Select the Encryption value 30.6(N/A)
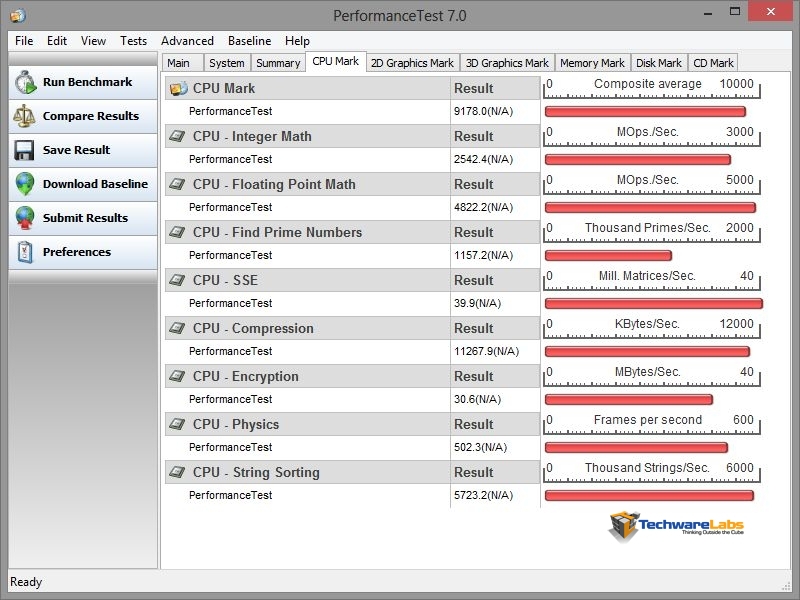Viewport: 800px width, 600px height. [x=478, y=399]
